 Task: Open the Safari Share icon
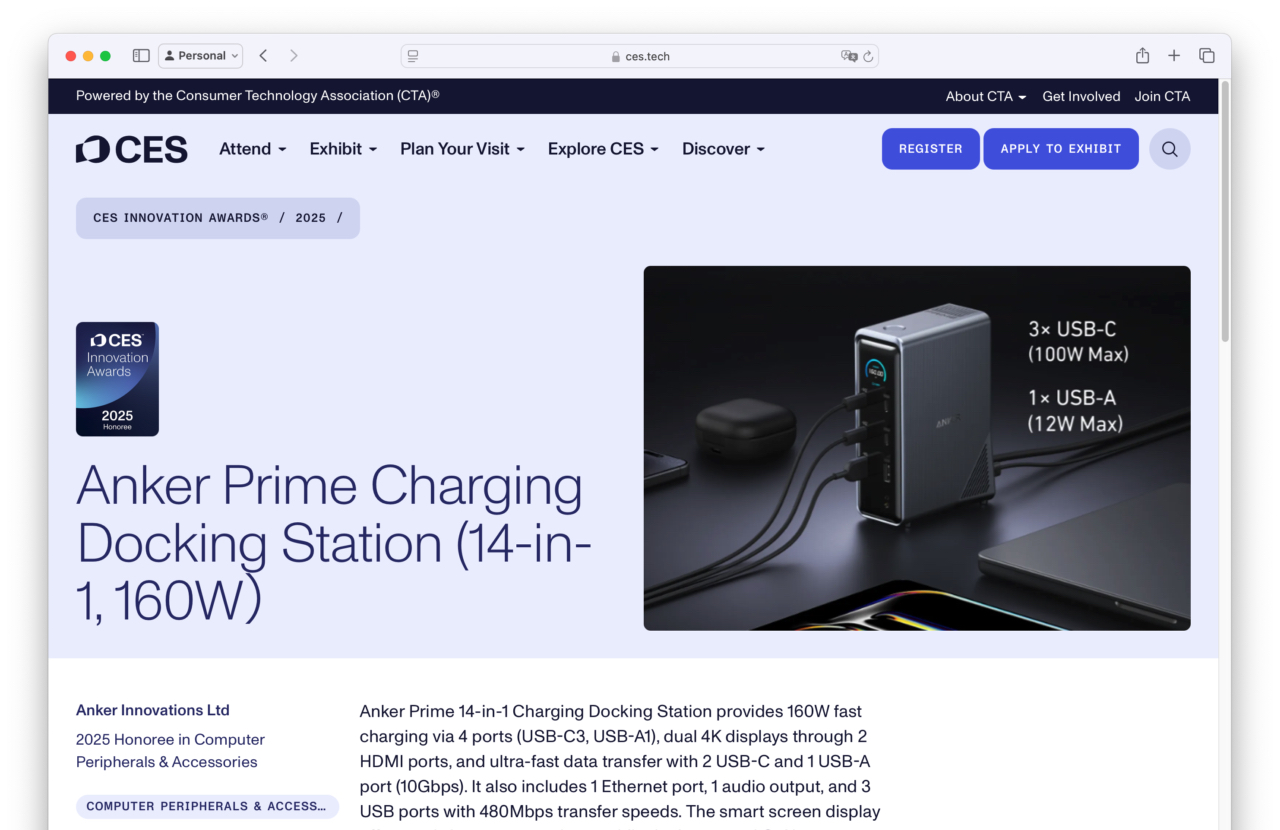click(x=1142, y=56)
